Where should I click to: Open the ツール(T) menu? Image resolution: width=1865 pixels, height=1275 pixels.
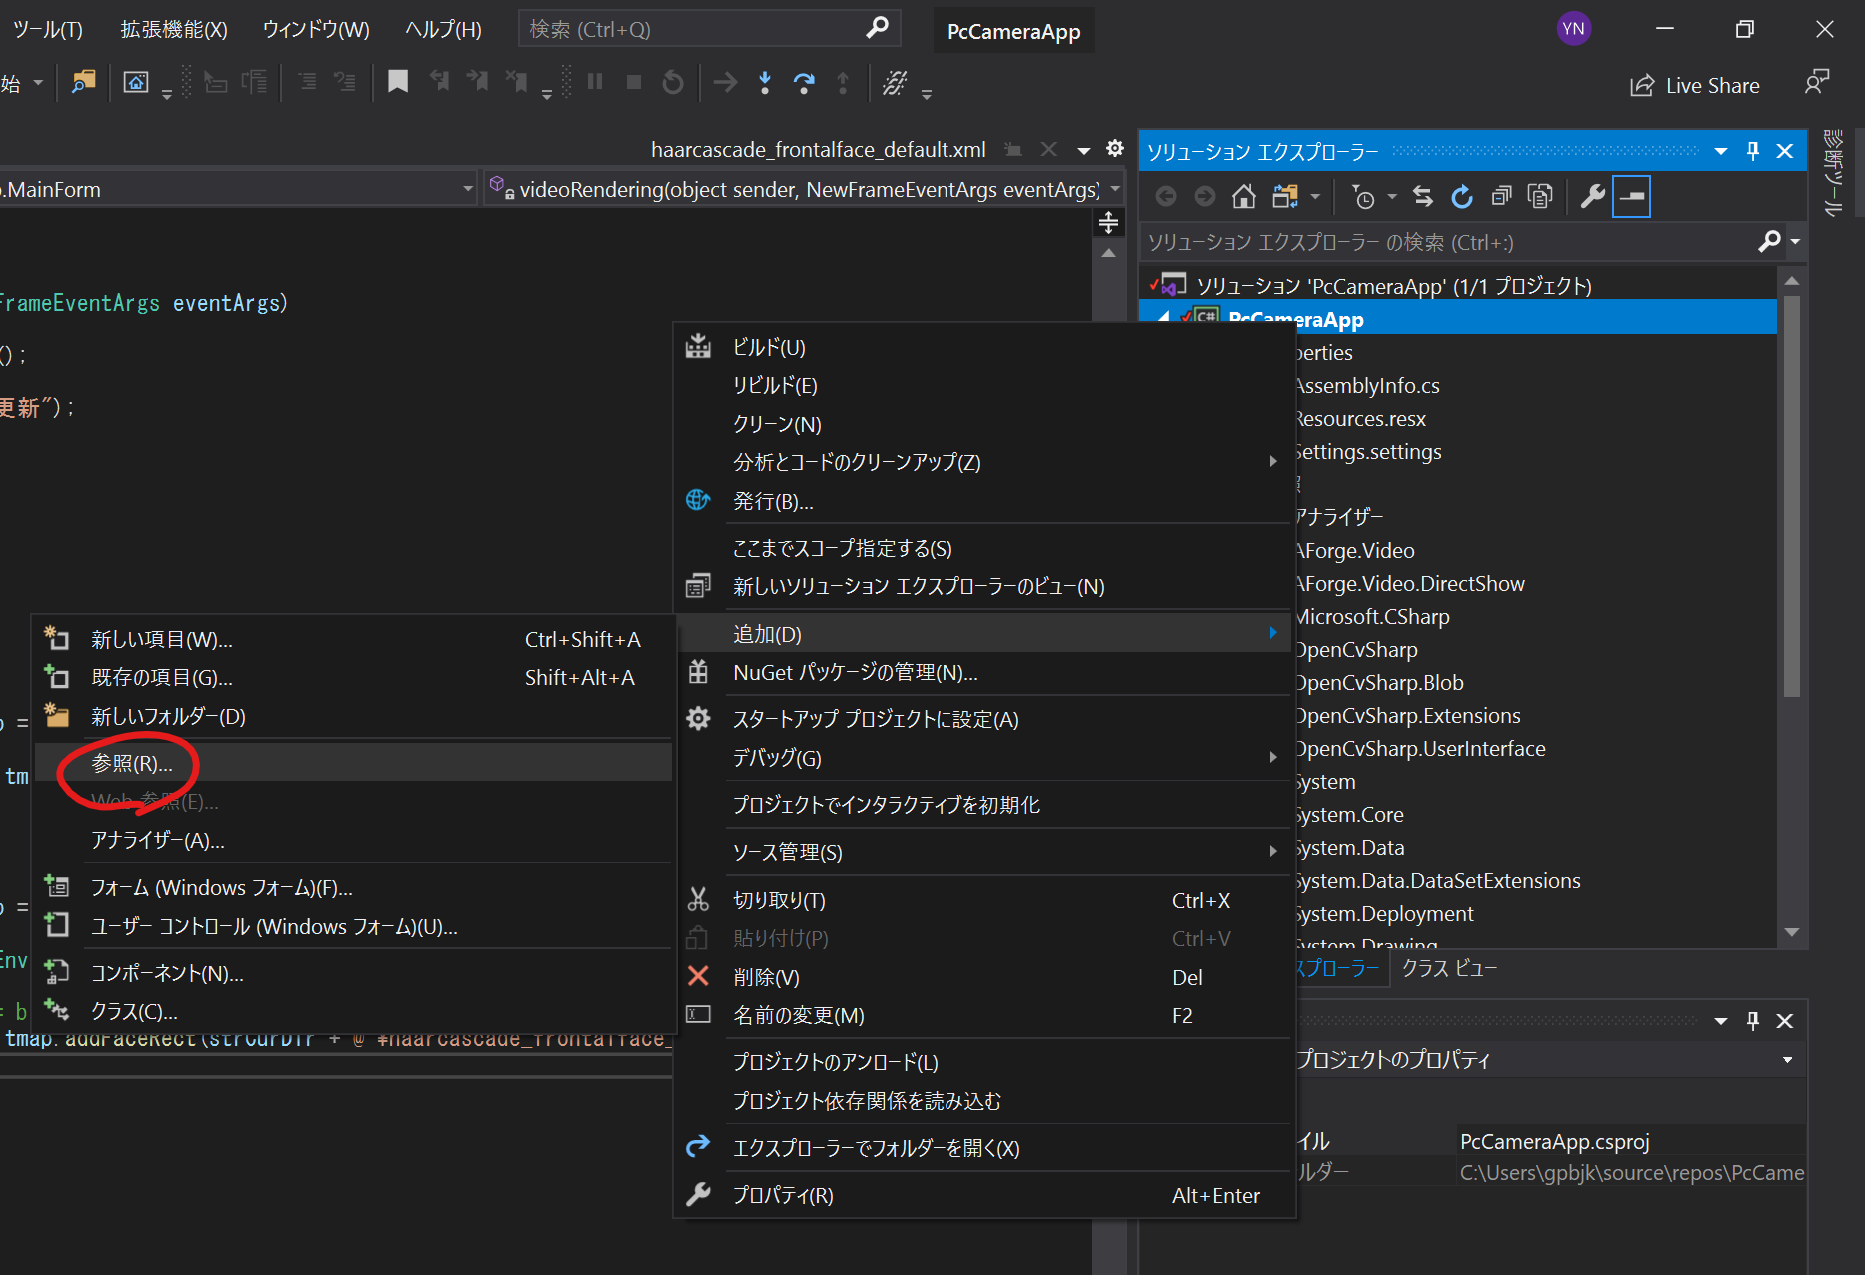[x=48, y=29]
